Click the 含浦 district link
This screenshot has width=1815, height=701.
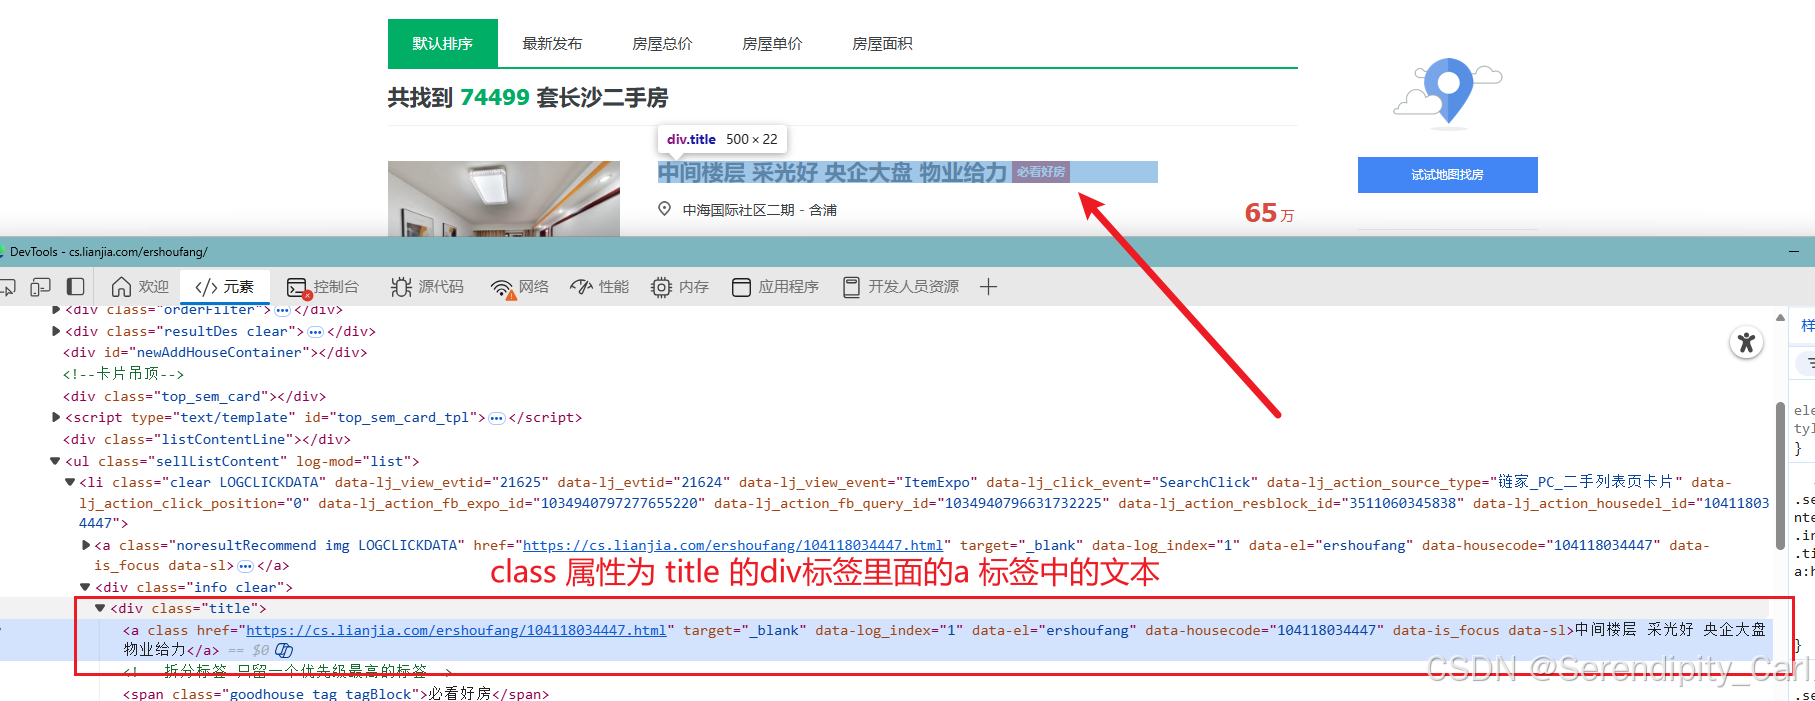point(823,210)
